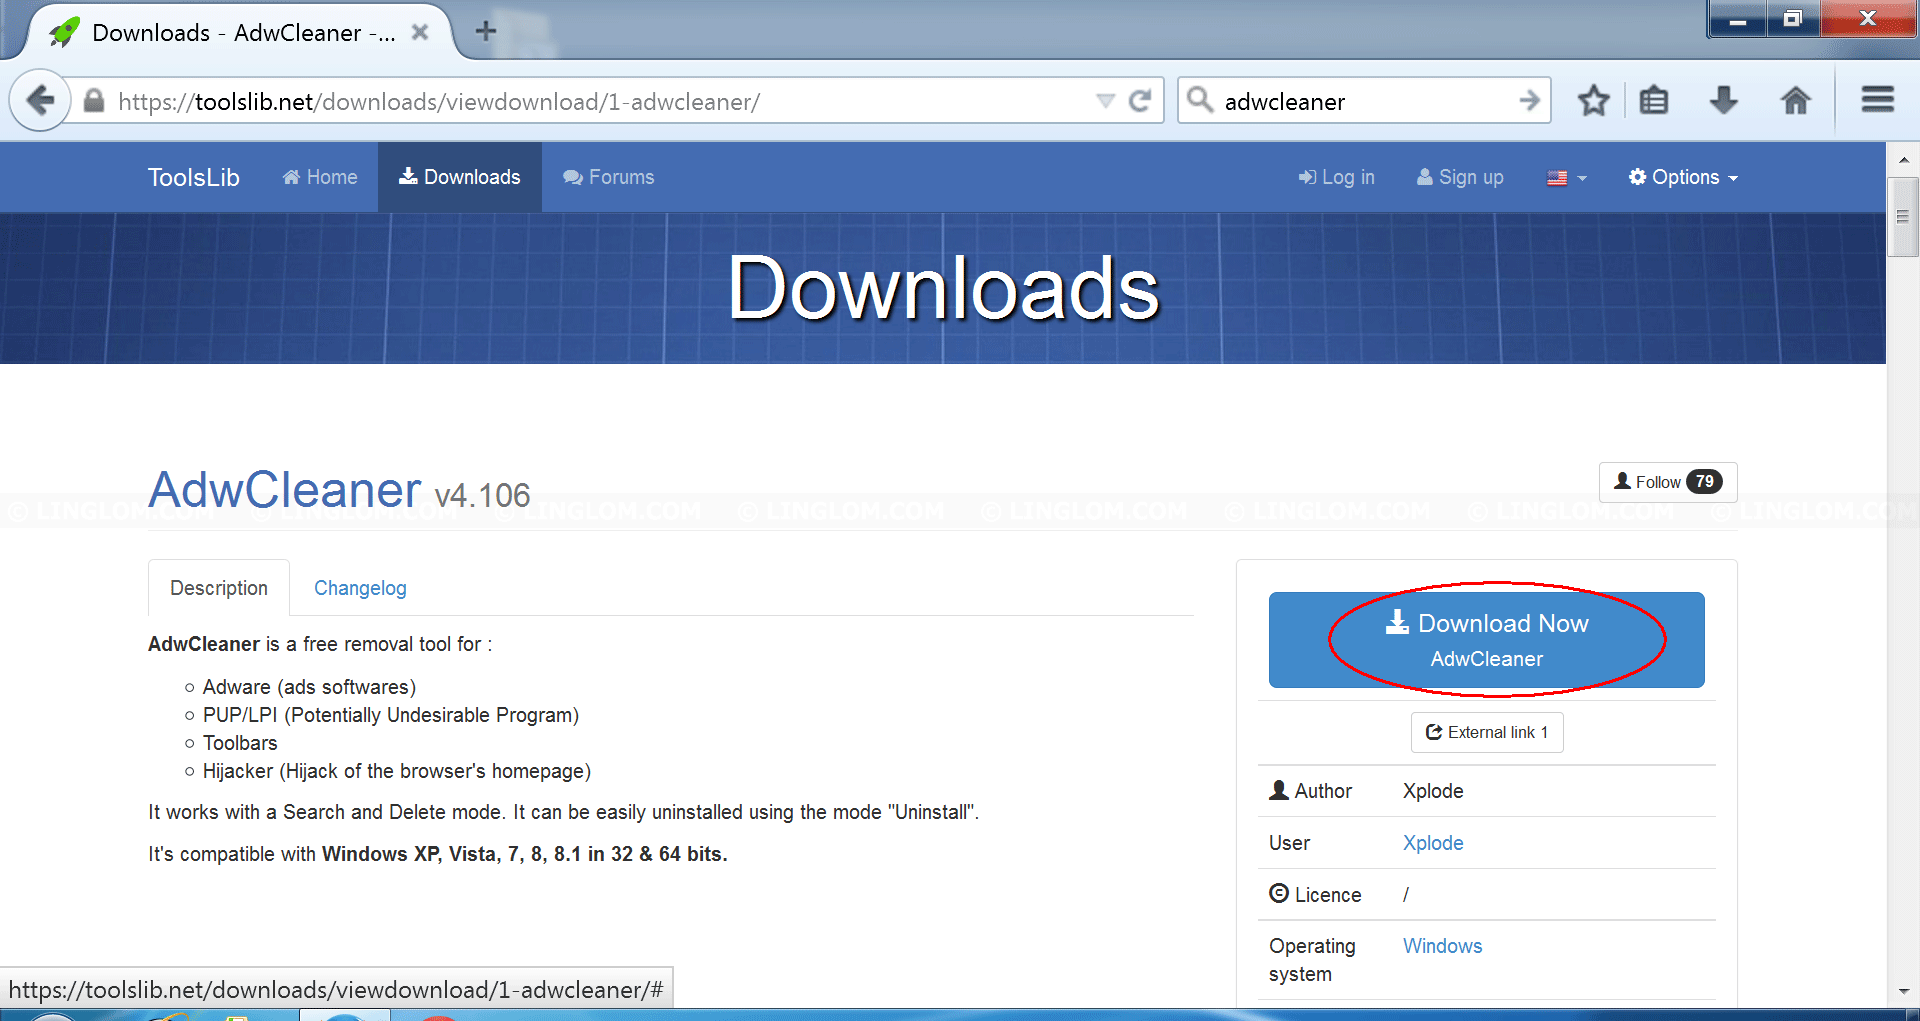
Task: Close the Downloads - AdwCleaner tab
Action: coord(420,32)
